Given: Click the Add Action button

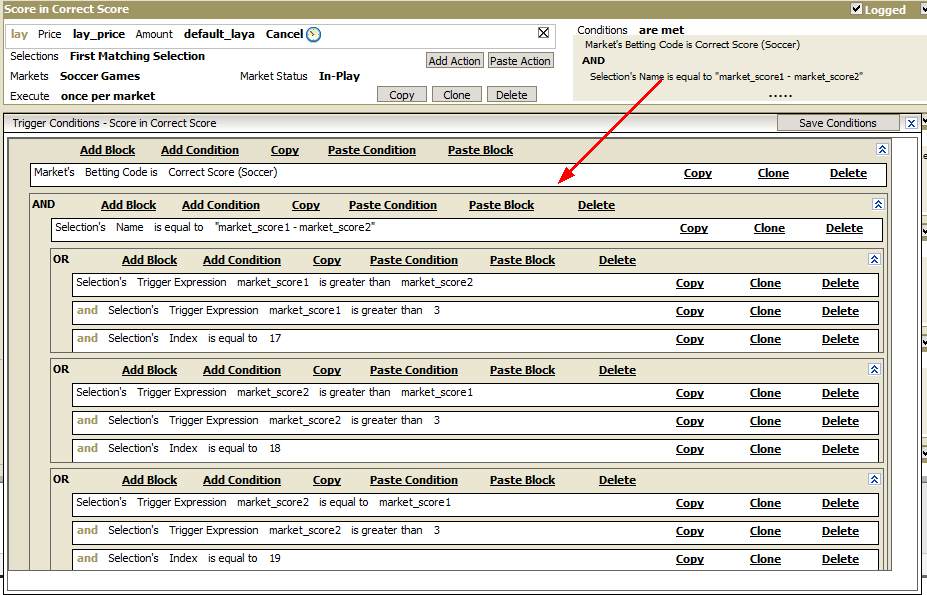Looking at the screenshot, I should [454, 60].
